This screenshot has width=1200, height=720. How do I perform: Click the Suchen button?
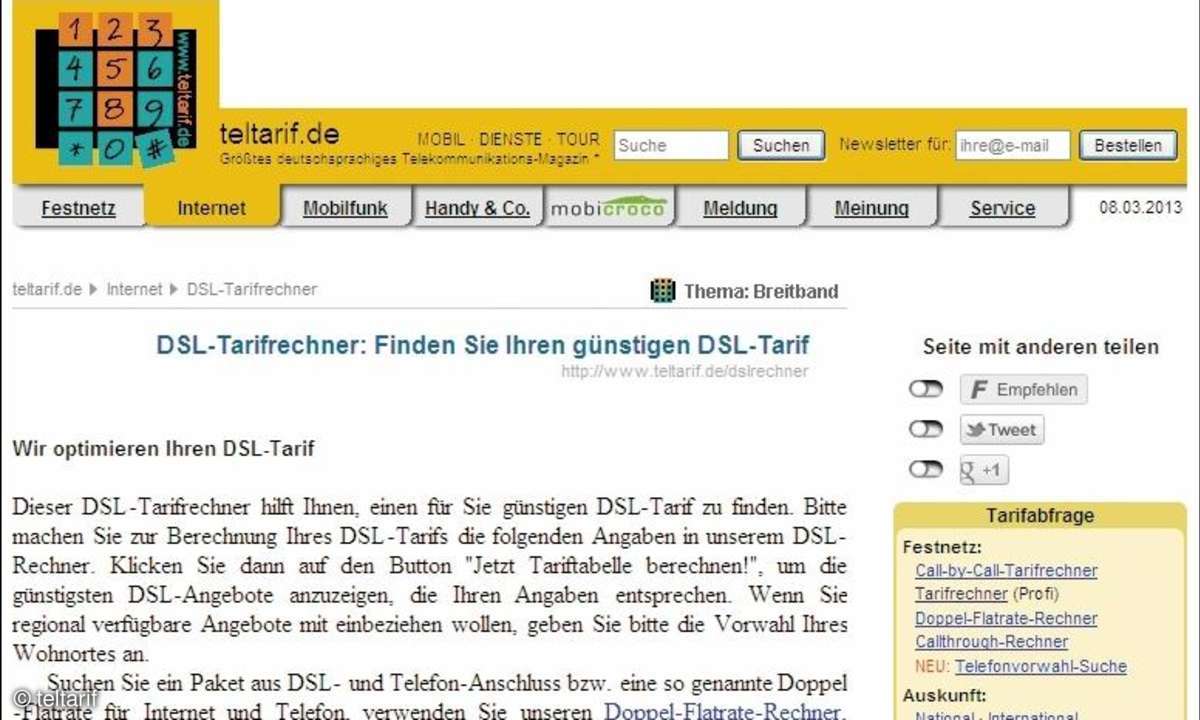pyautogui.click(x=781, y=145)
